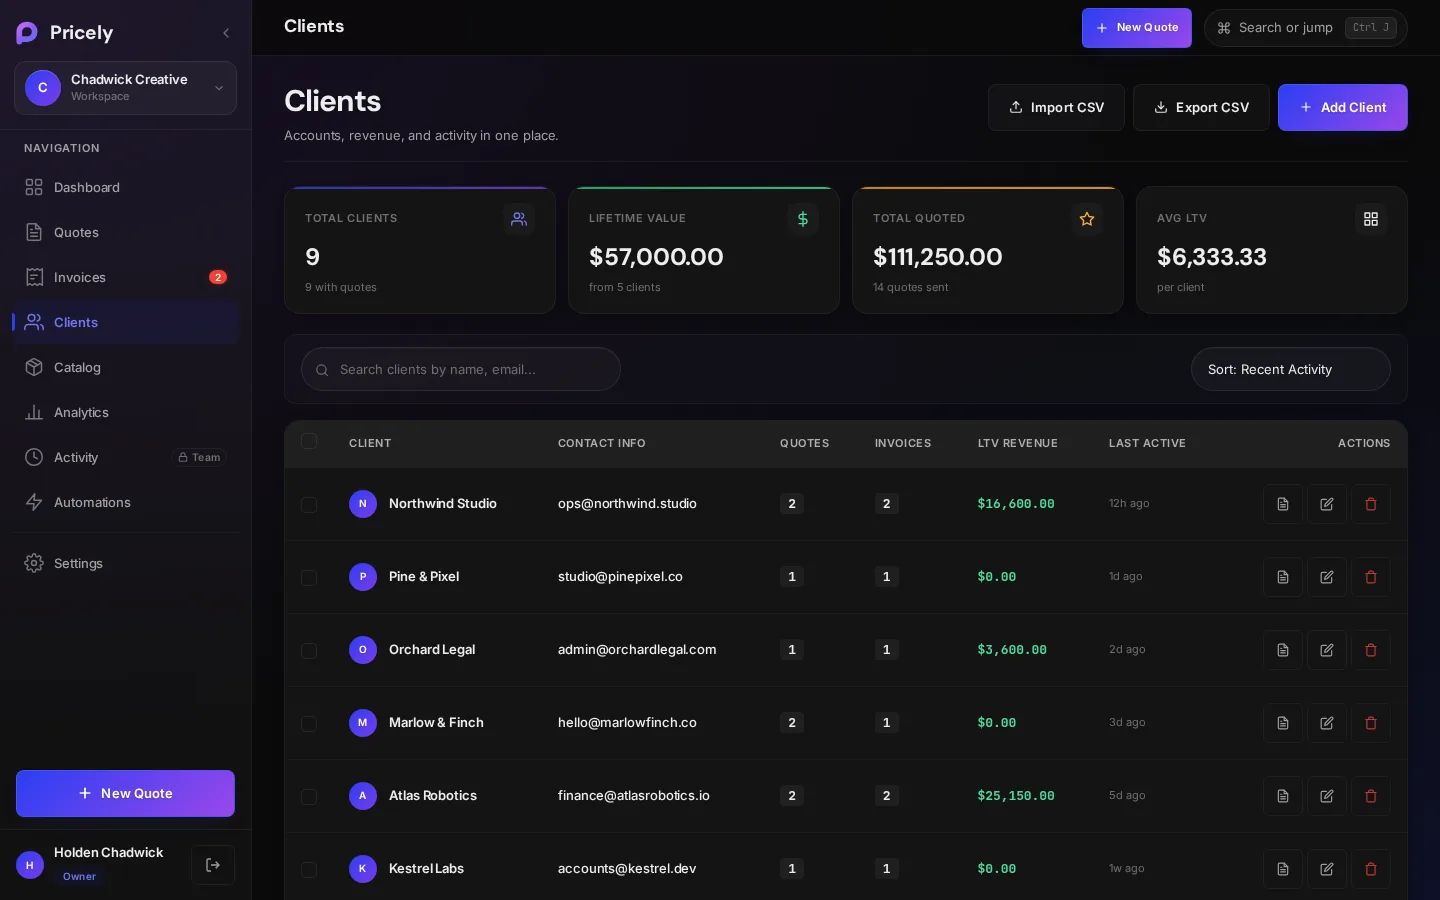
Task: Tick the Pine & Pixel checkbox
Action: click(309, 578)
